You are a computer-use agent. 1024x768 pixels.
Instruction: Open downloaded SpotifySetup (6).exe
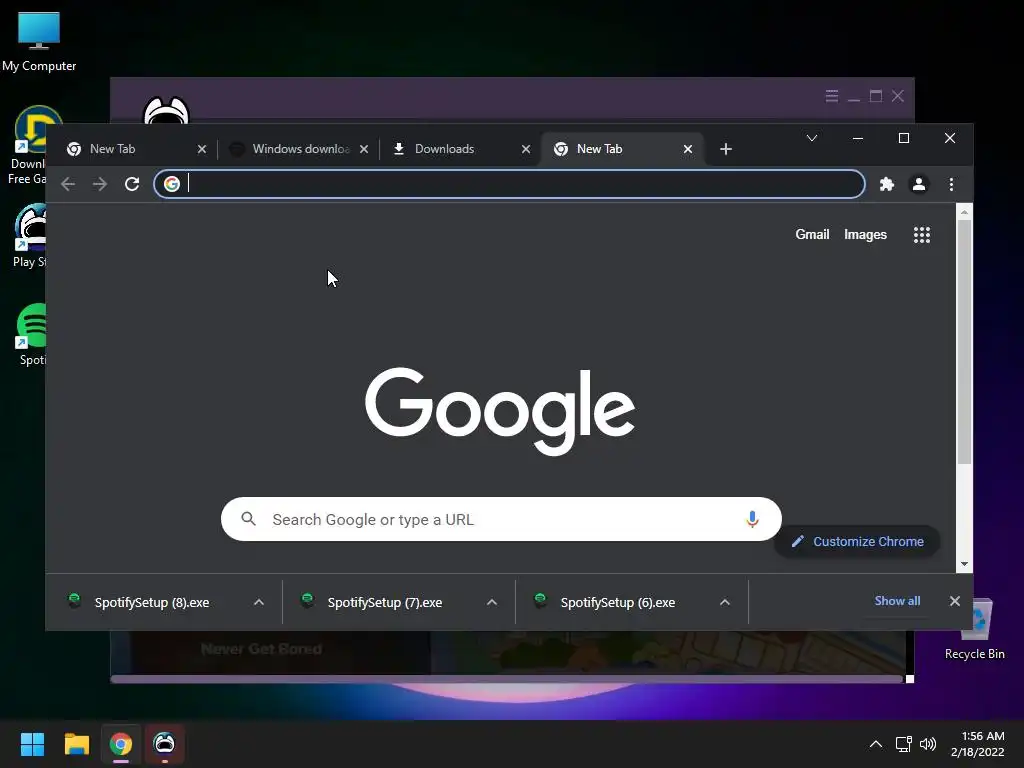point(618,602)
